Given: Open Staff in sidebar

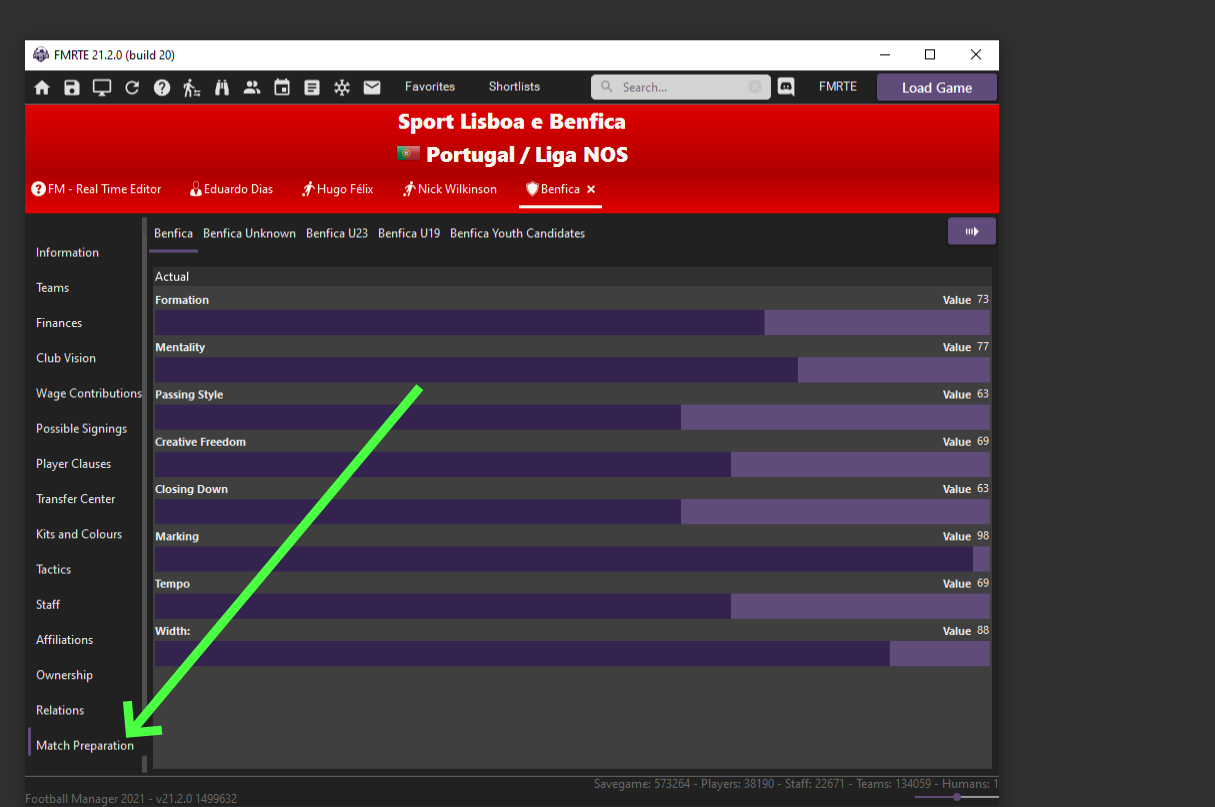Looking at the screenshot, I should click(x=48, y=605).
